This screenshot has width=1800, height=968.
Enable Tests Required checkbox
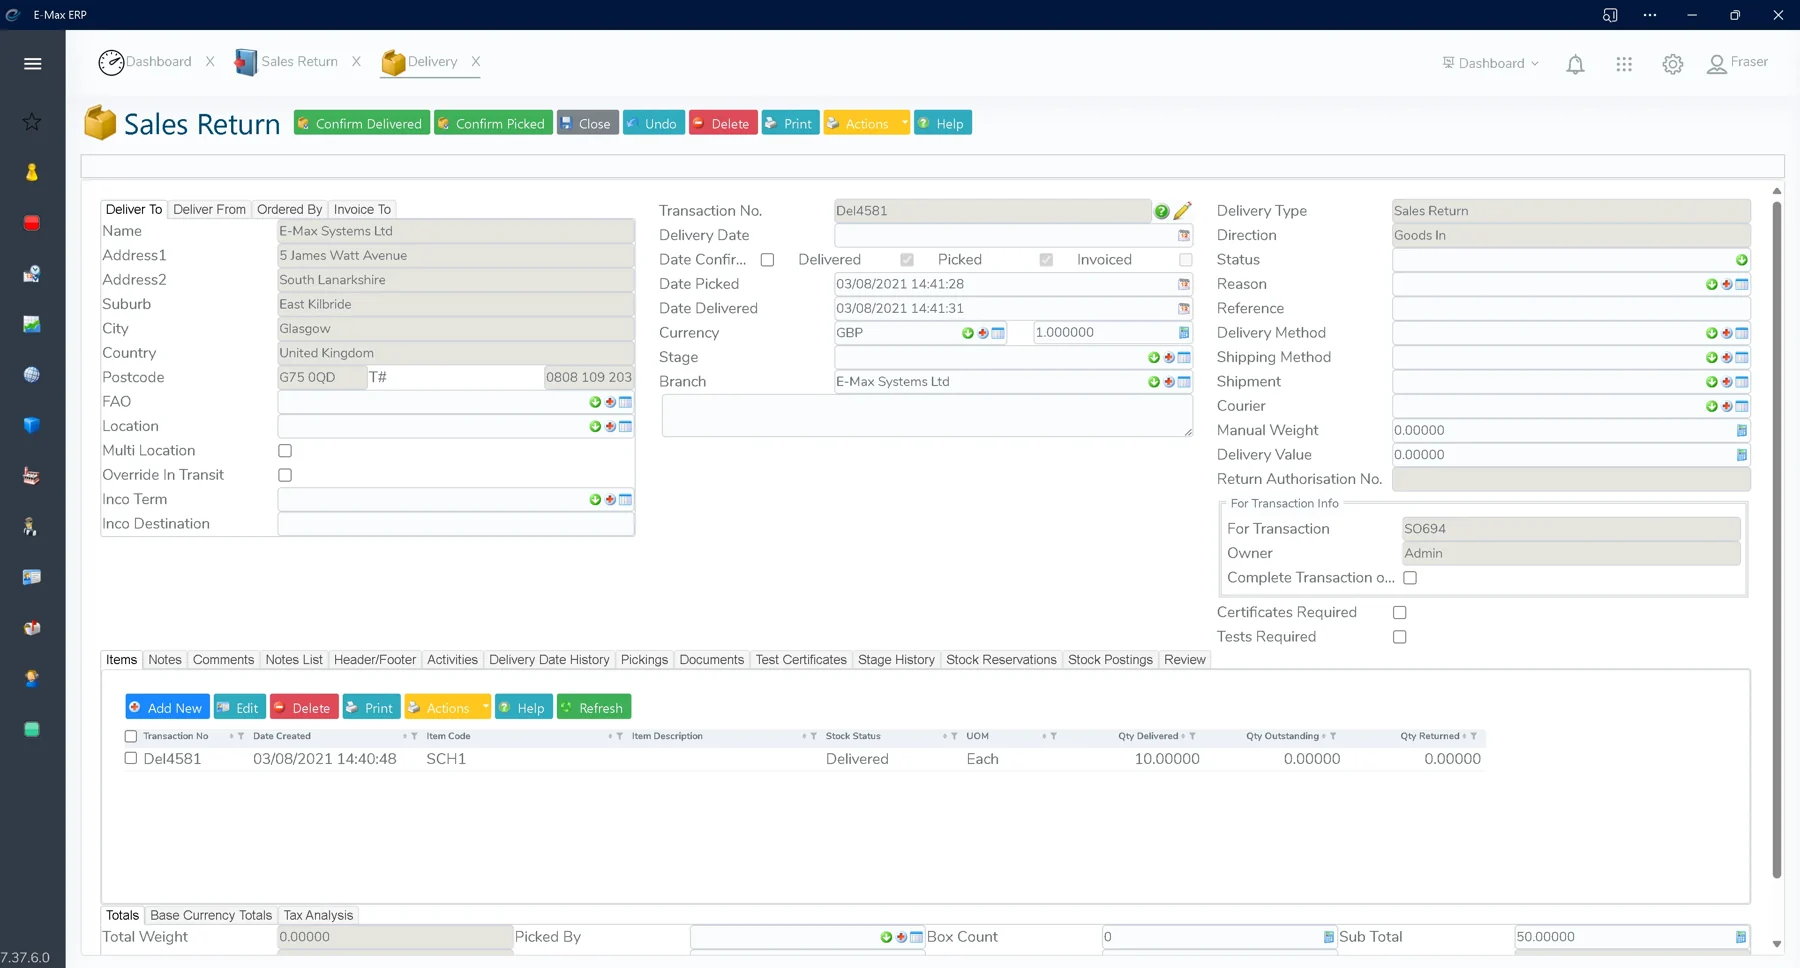click(x=1400, y=637)
